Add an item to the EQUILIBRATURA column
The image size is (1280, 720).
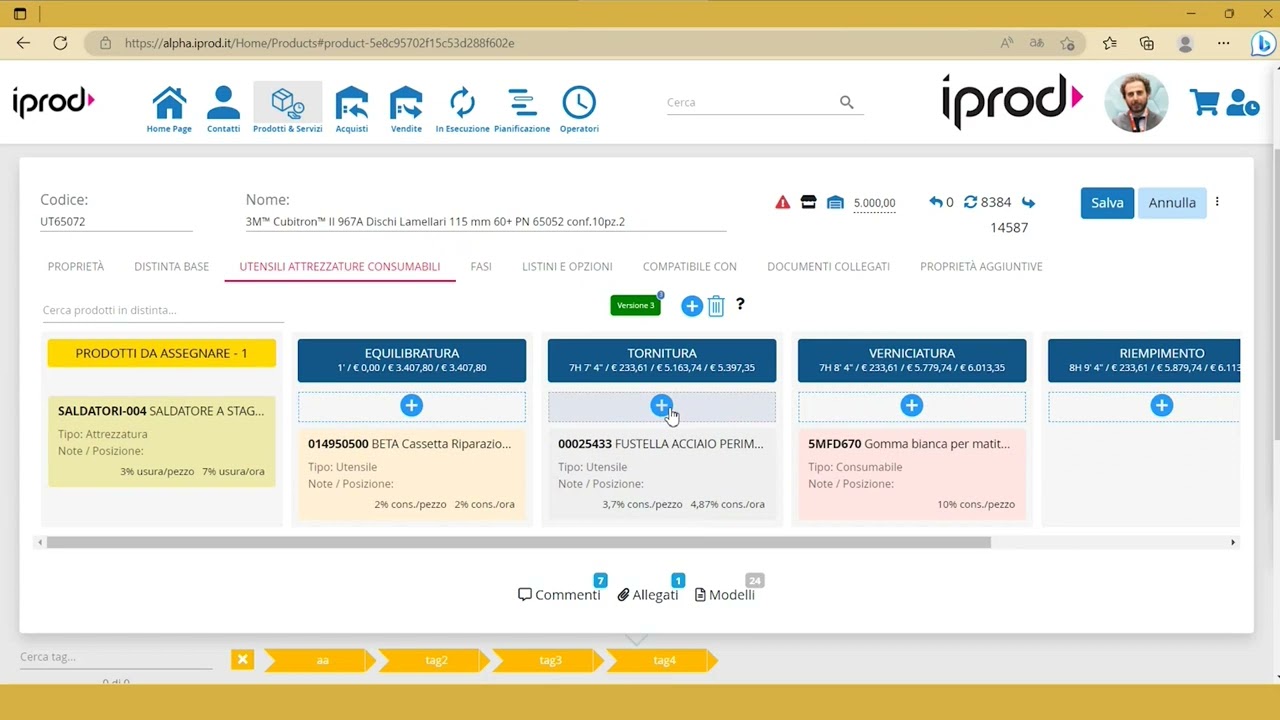pyautogui.click(x=411, y=405)
